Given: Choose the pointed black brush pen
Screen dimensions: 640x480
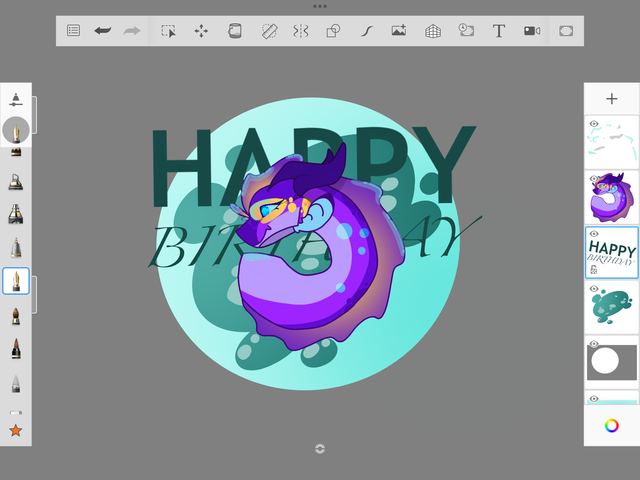Looking at the screenshot, I should 16,349.
